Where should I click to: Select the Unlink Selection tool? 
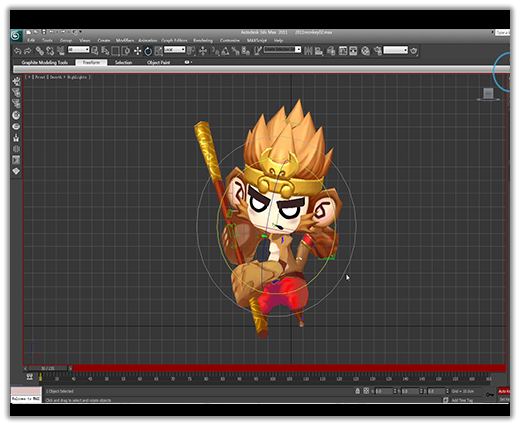(50, 51)
